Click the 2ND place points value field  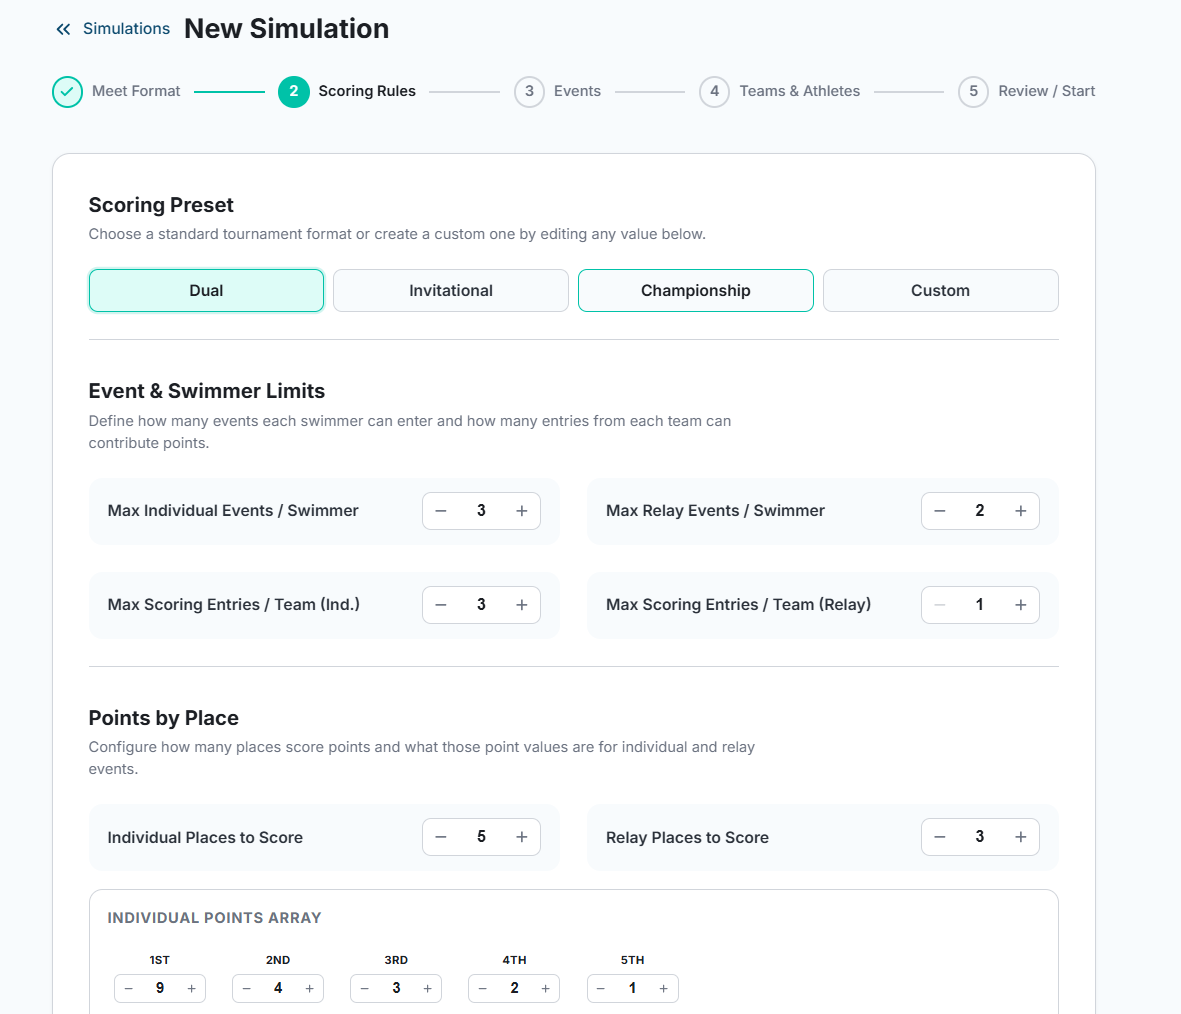tap(277, 987)
